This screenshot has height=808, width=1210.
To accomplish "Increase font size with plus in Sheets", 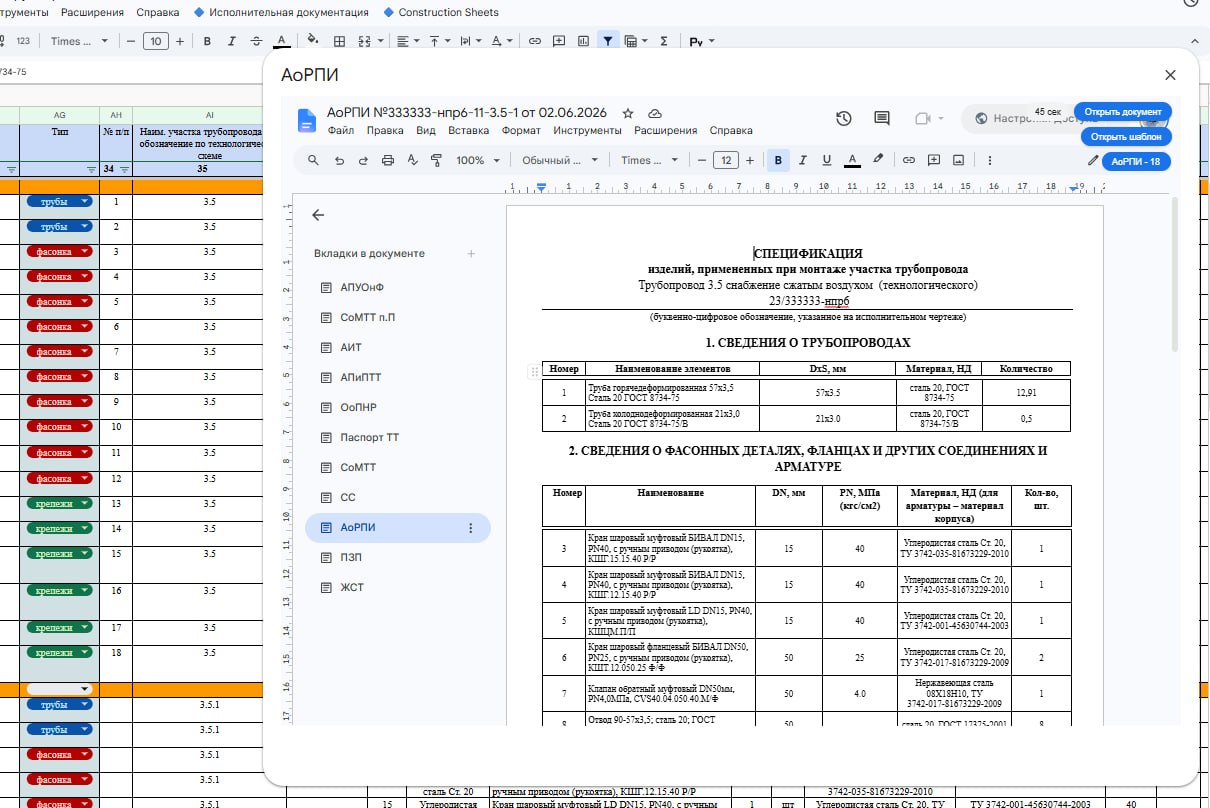I will (x=180, y=41).
